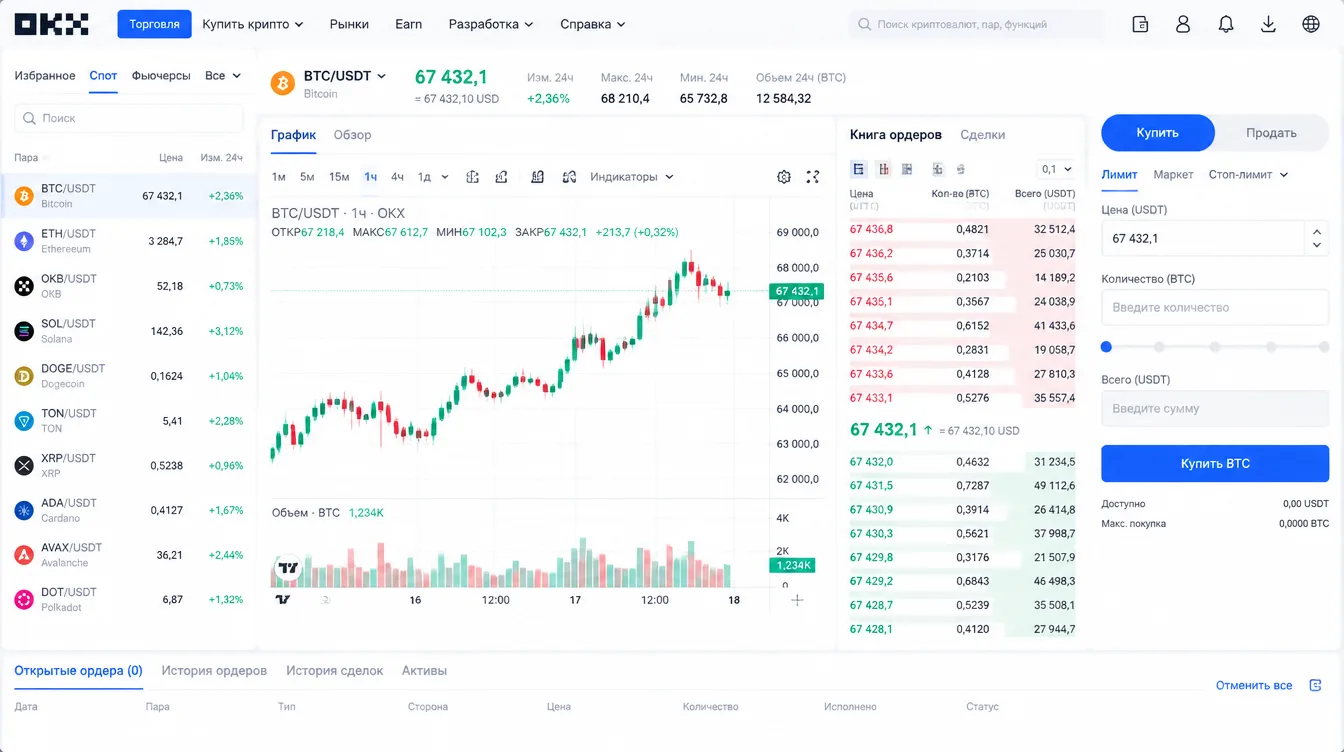Open the order book 0,1 precision dropdown
The width and height of the screenshot is (1344, 752).
tap(1056, 169)
